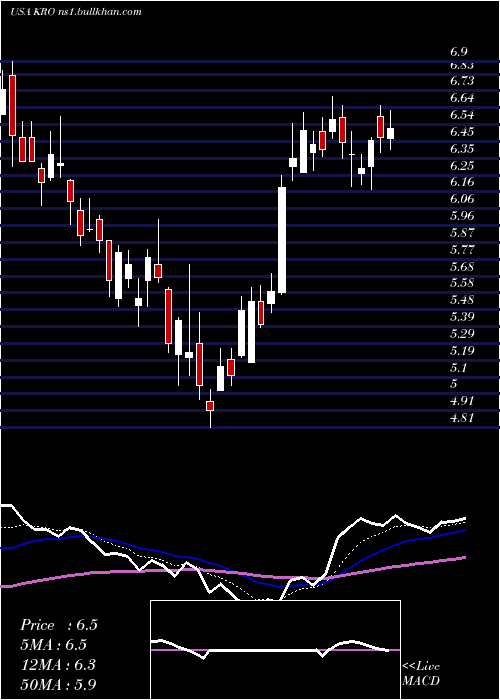This screenshot has width=500, height=700.
Task: Select the 6.25 price level label
Action: point(462,166)
